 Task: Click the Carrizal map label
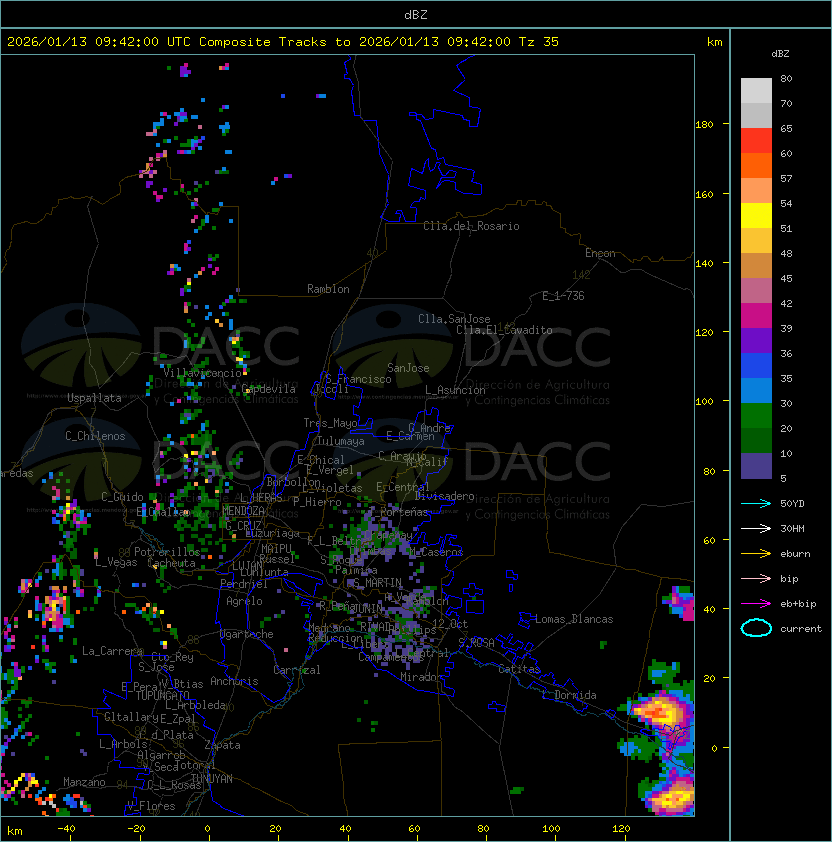(297, 670)
